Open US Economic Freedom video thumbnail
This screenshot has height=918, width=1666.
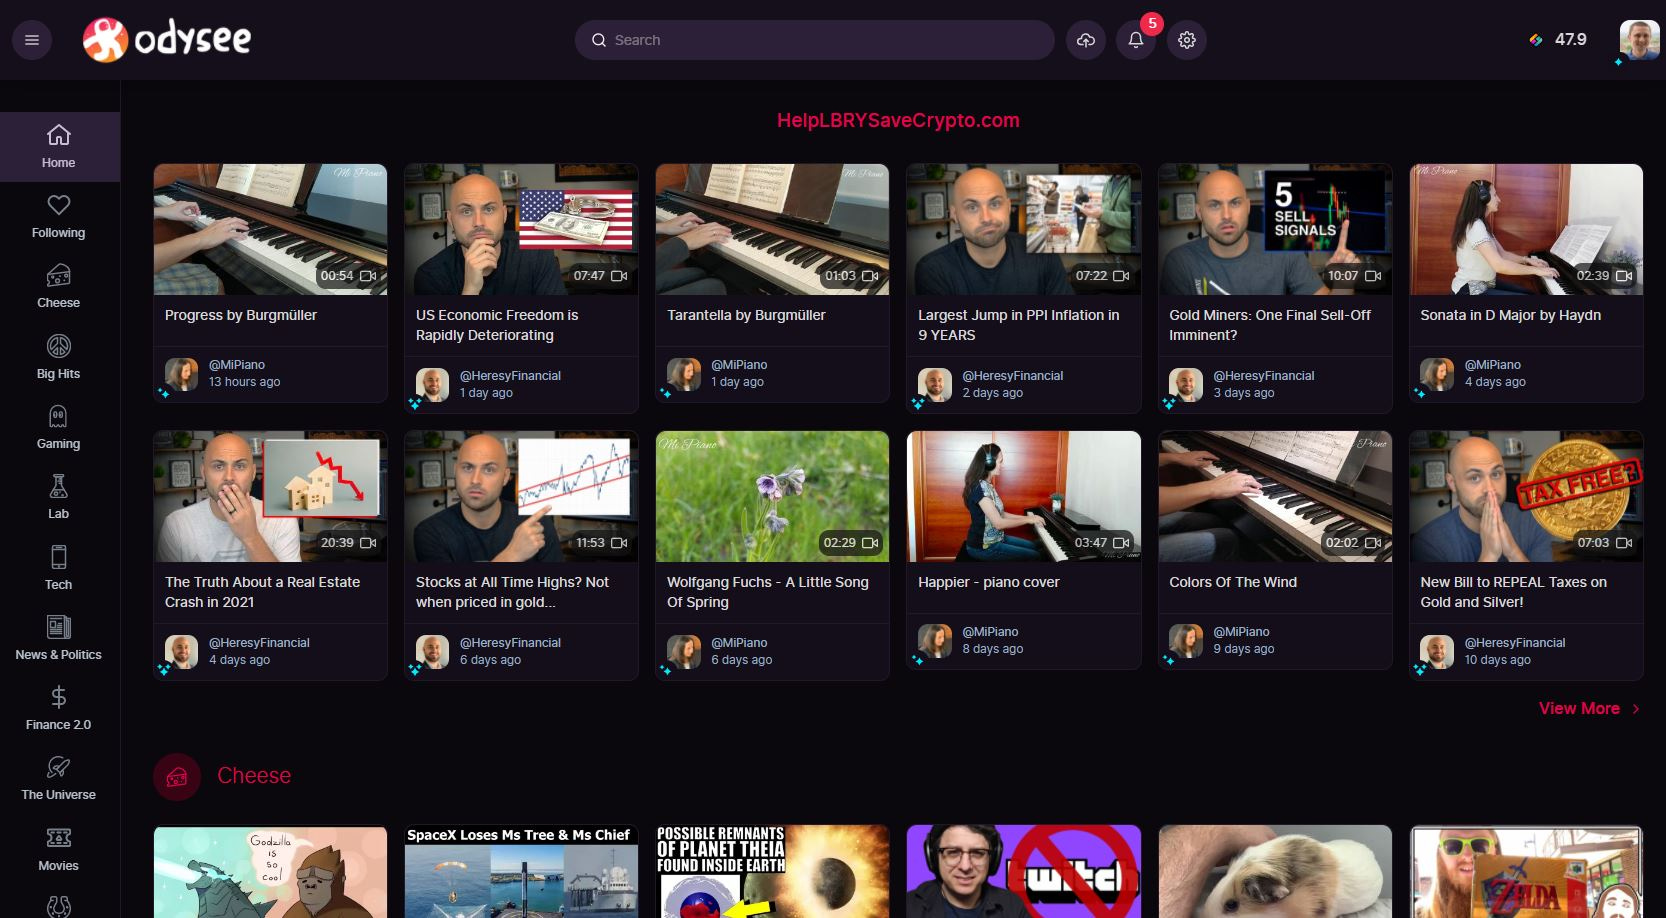pos(521,229)
